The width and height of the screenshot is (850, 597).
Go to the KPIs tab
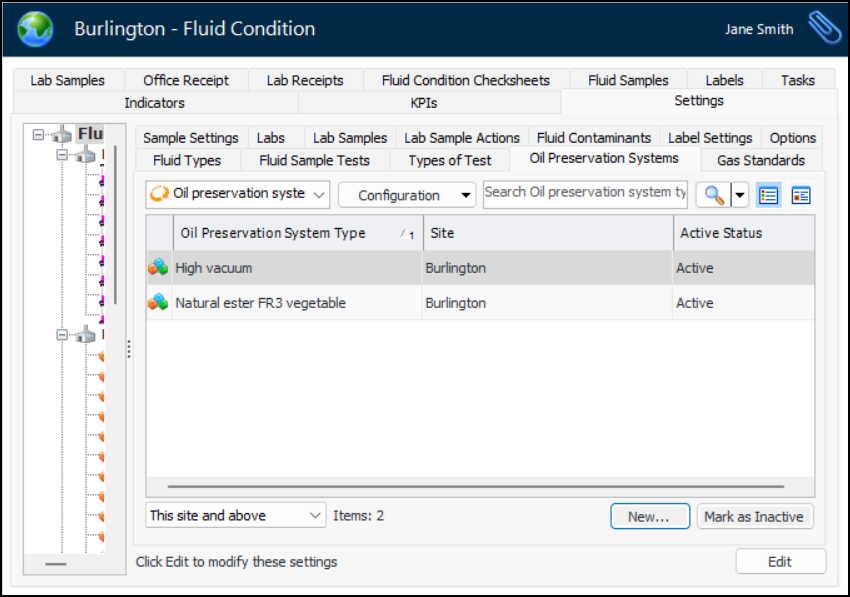click(x=424, y=102)
